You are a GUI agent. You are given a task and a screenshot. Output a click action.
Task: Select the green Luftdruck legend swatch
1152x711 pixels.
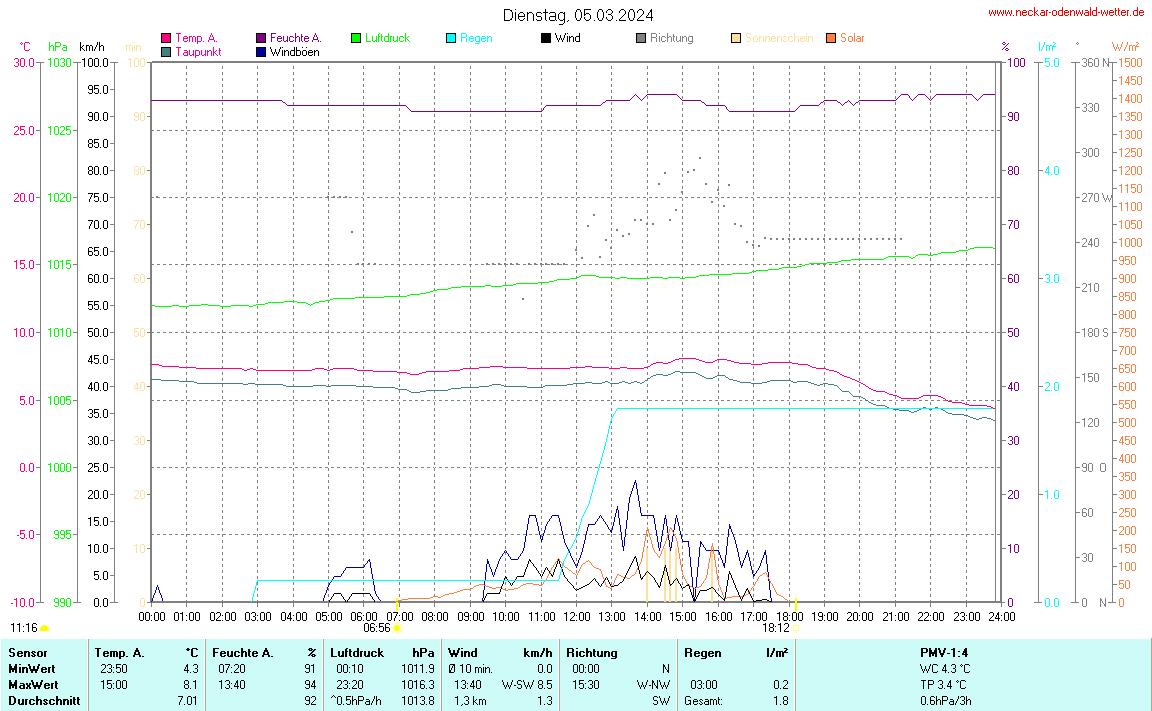pos(356,38)
